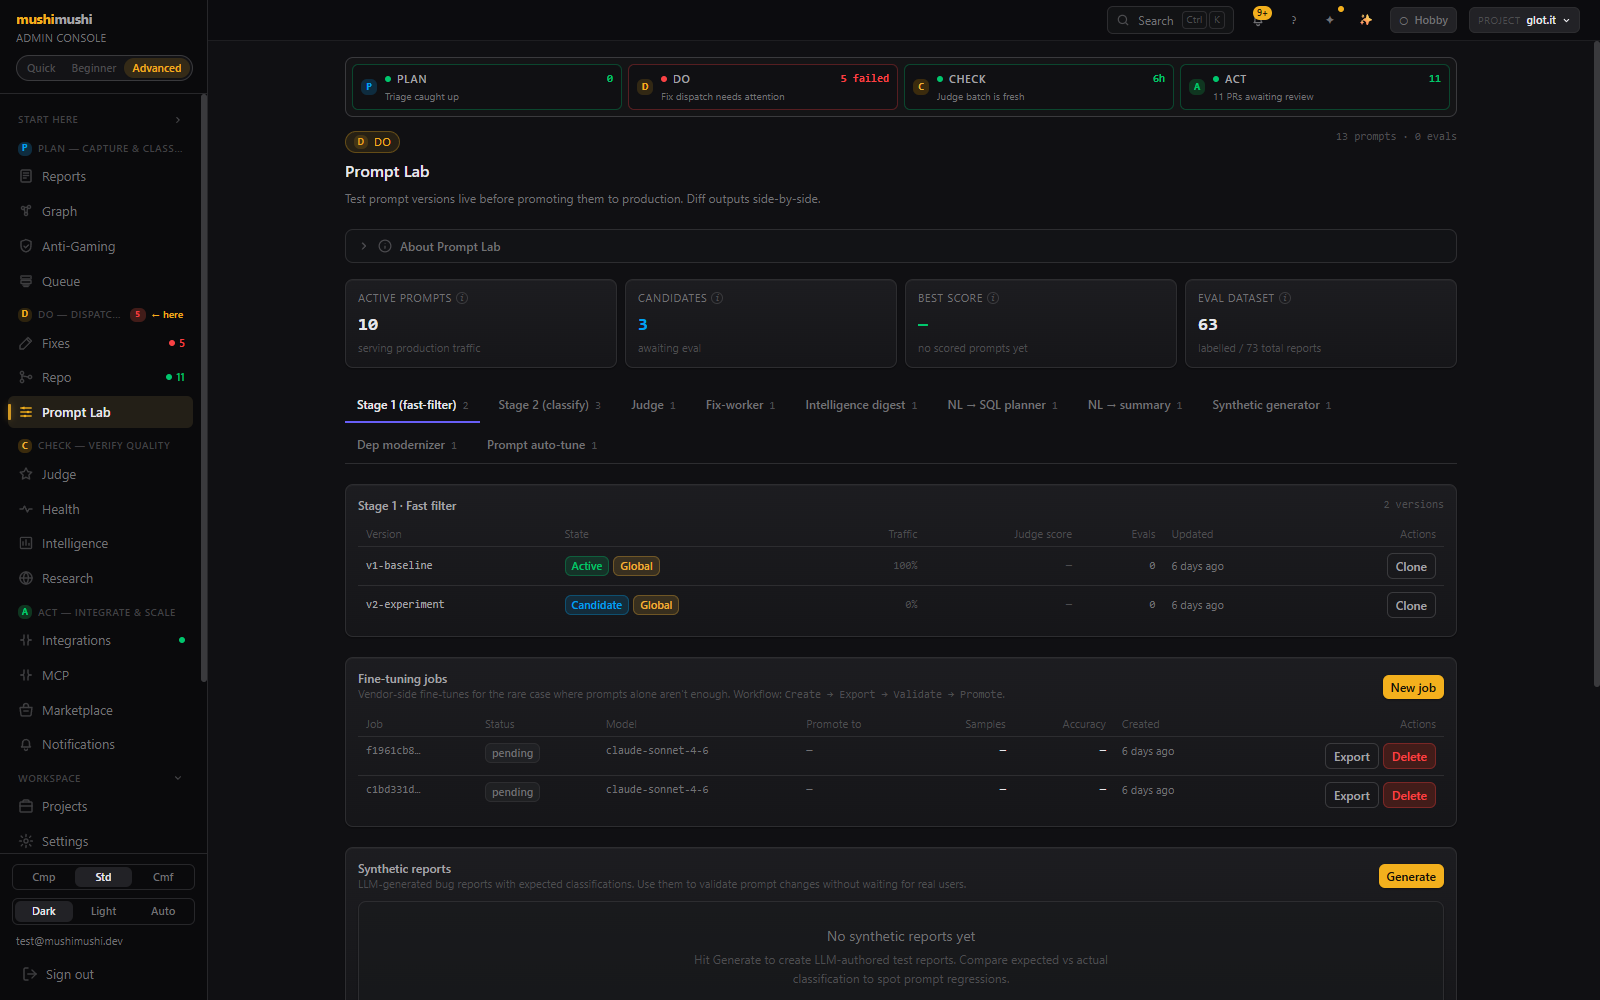Open the notification bell with 9+ badge

(x=1259, y=19)
